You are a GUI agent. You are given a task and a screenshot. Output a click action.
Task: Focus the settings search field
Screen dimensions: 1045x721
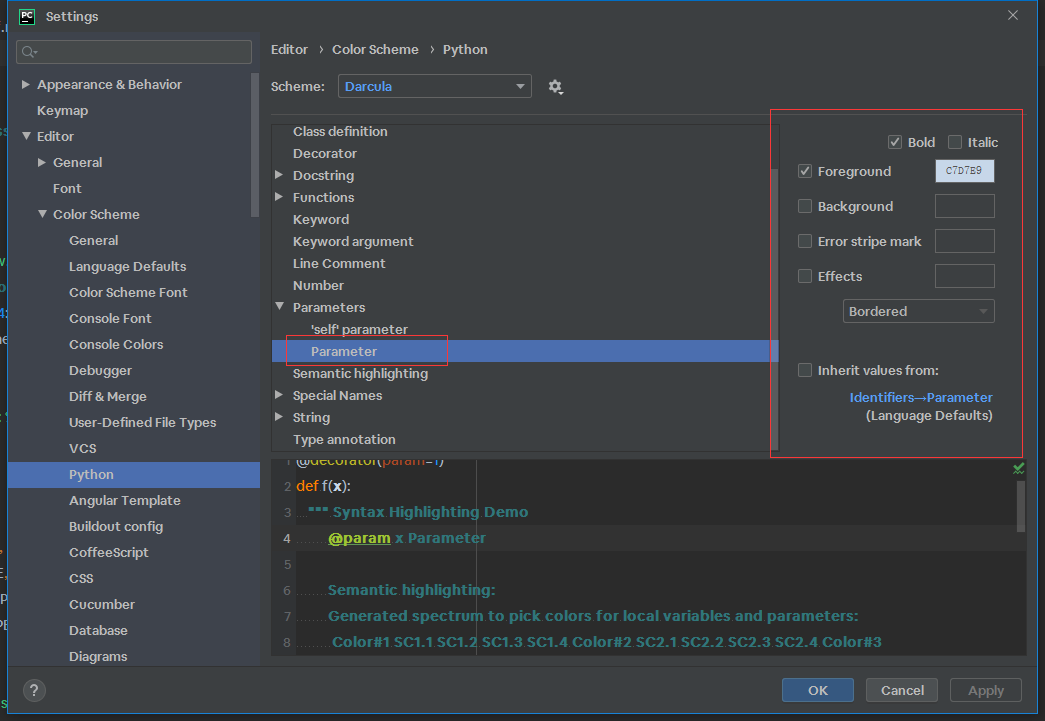tap(134, 52)
